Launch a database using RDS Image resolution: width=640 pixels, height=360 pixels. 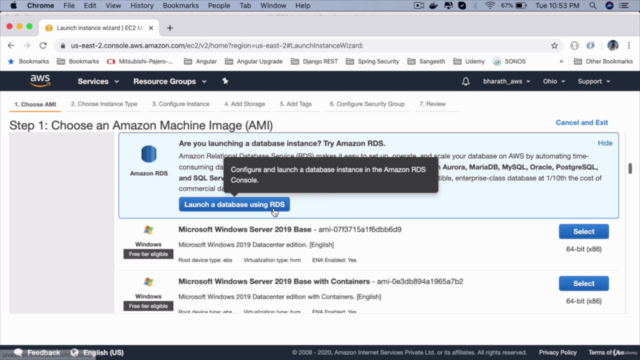234,204
